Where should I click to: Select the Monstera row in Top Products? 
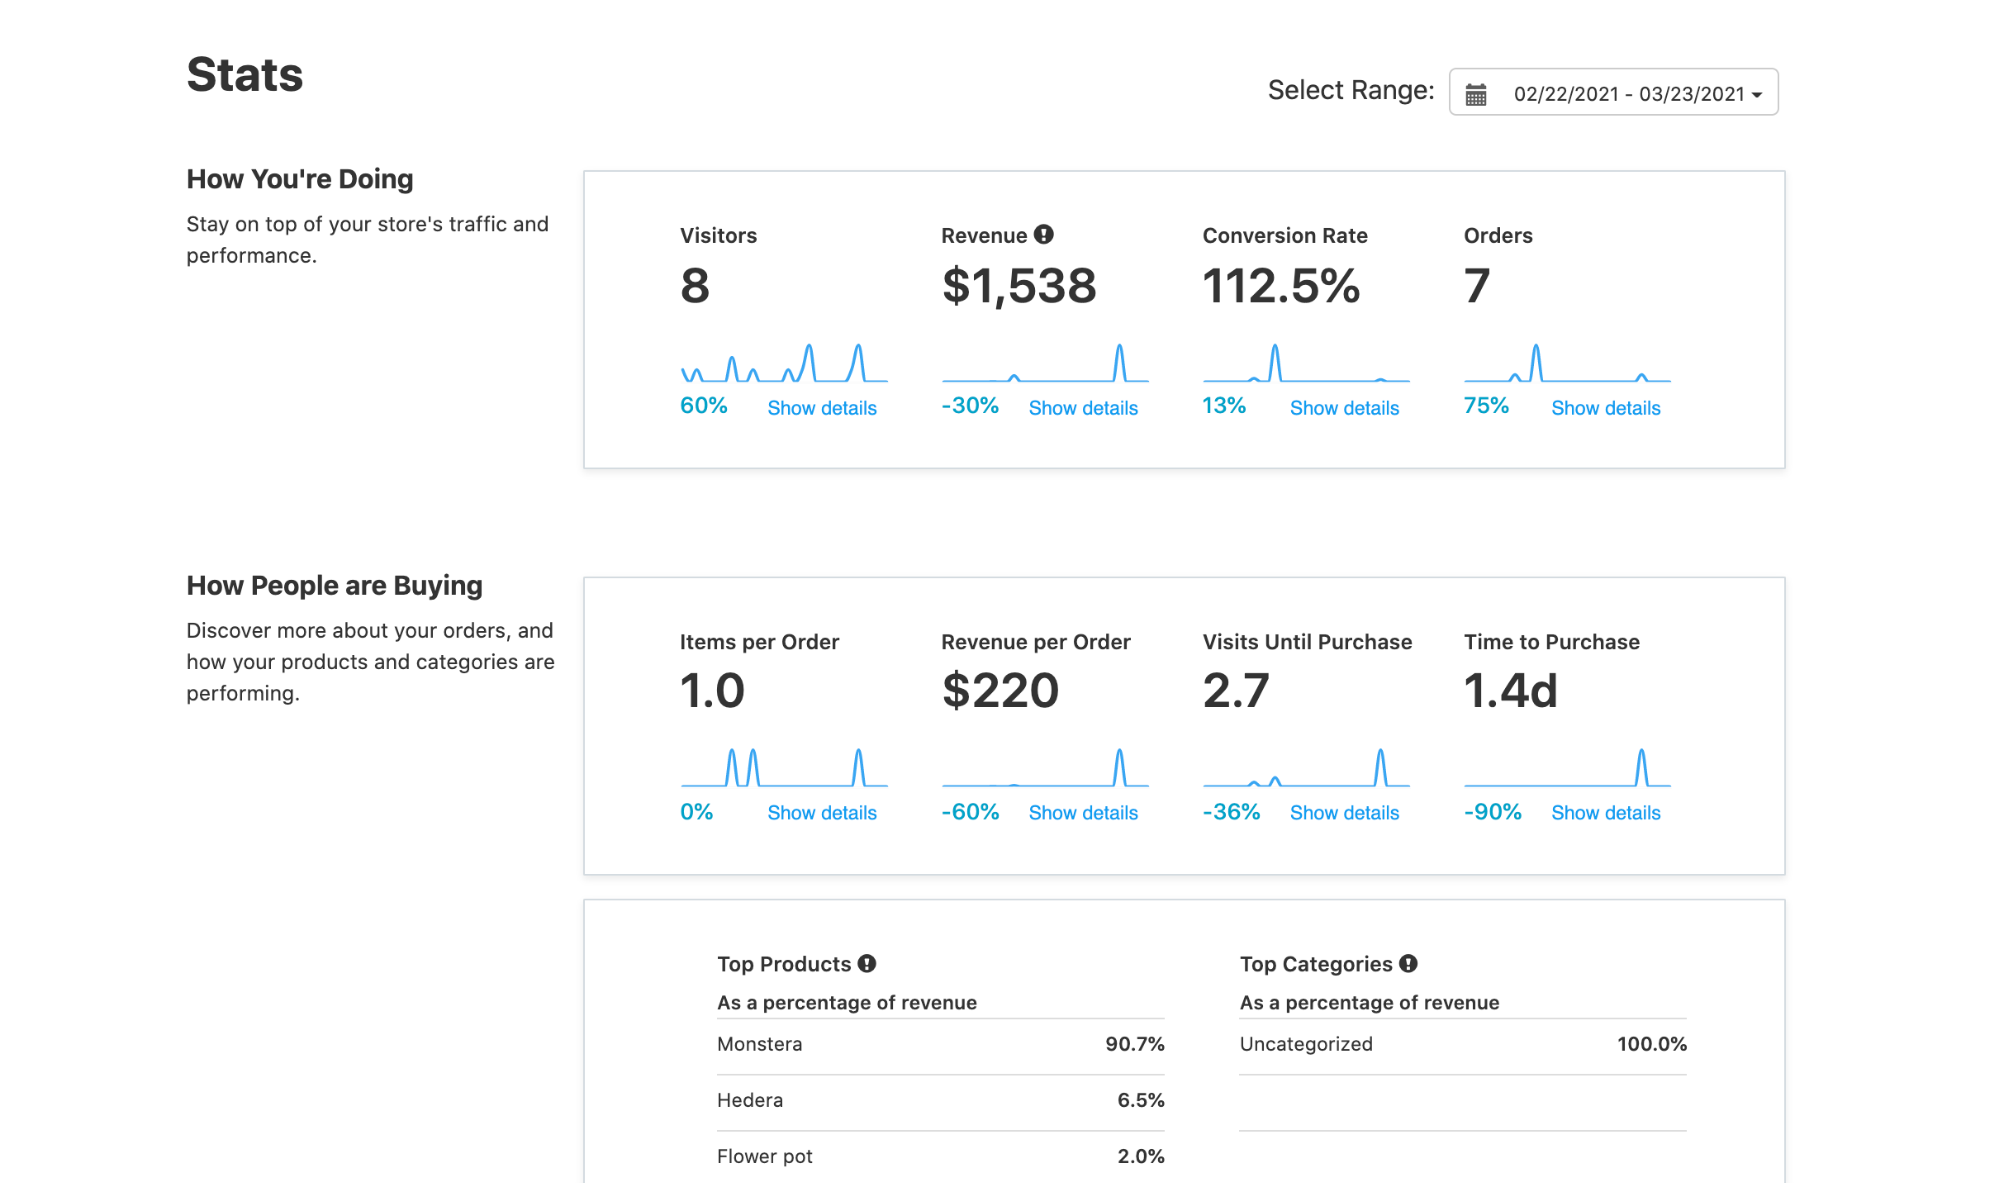pos(940,1044)
